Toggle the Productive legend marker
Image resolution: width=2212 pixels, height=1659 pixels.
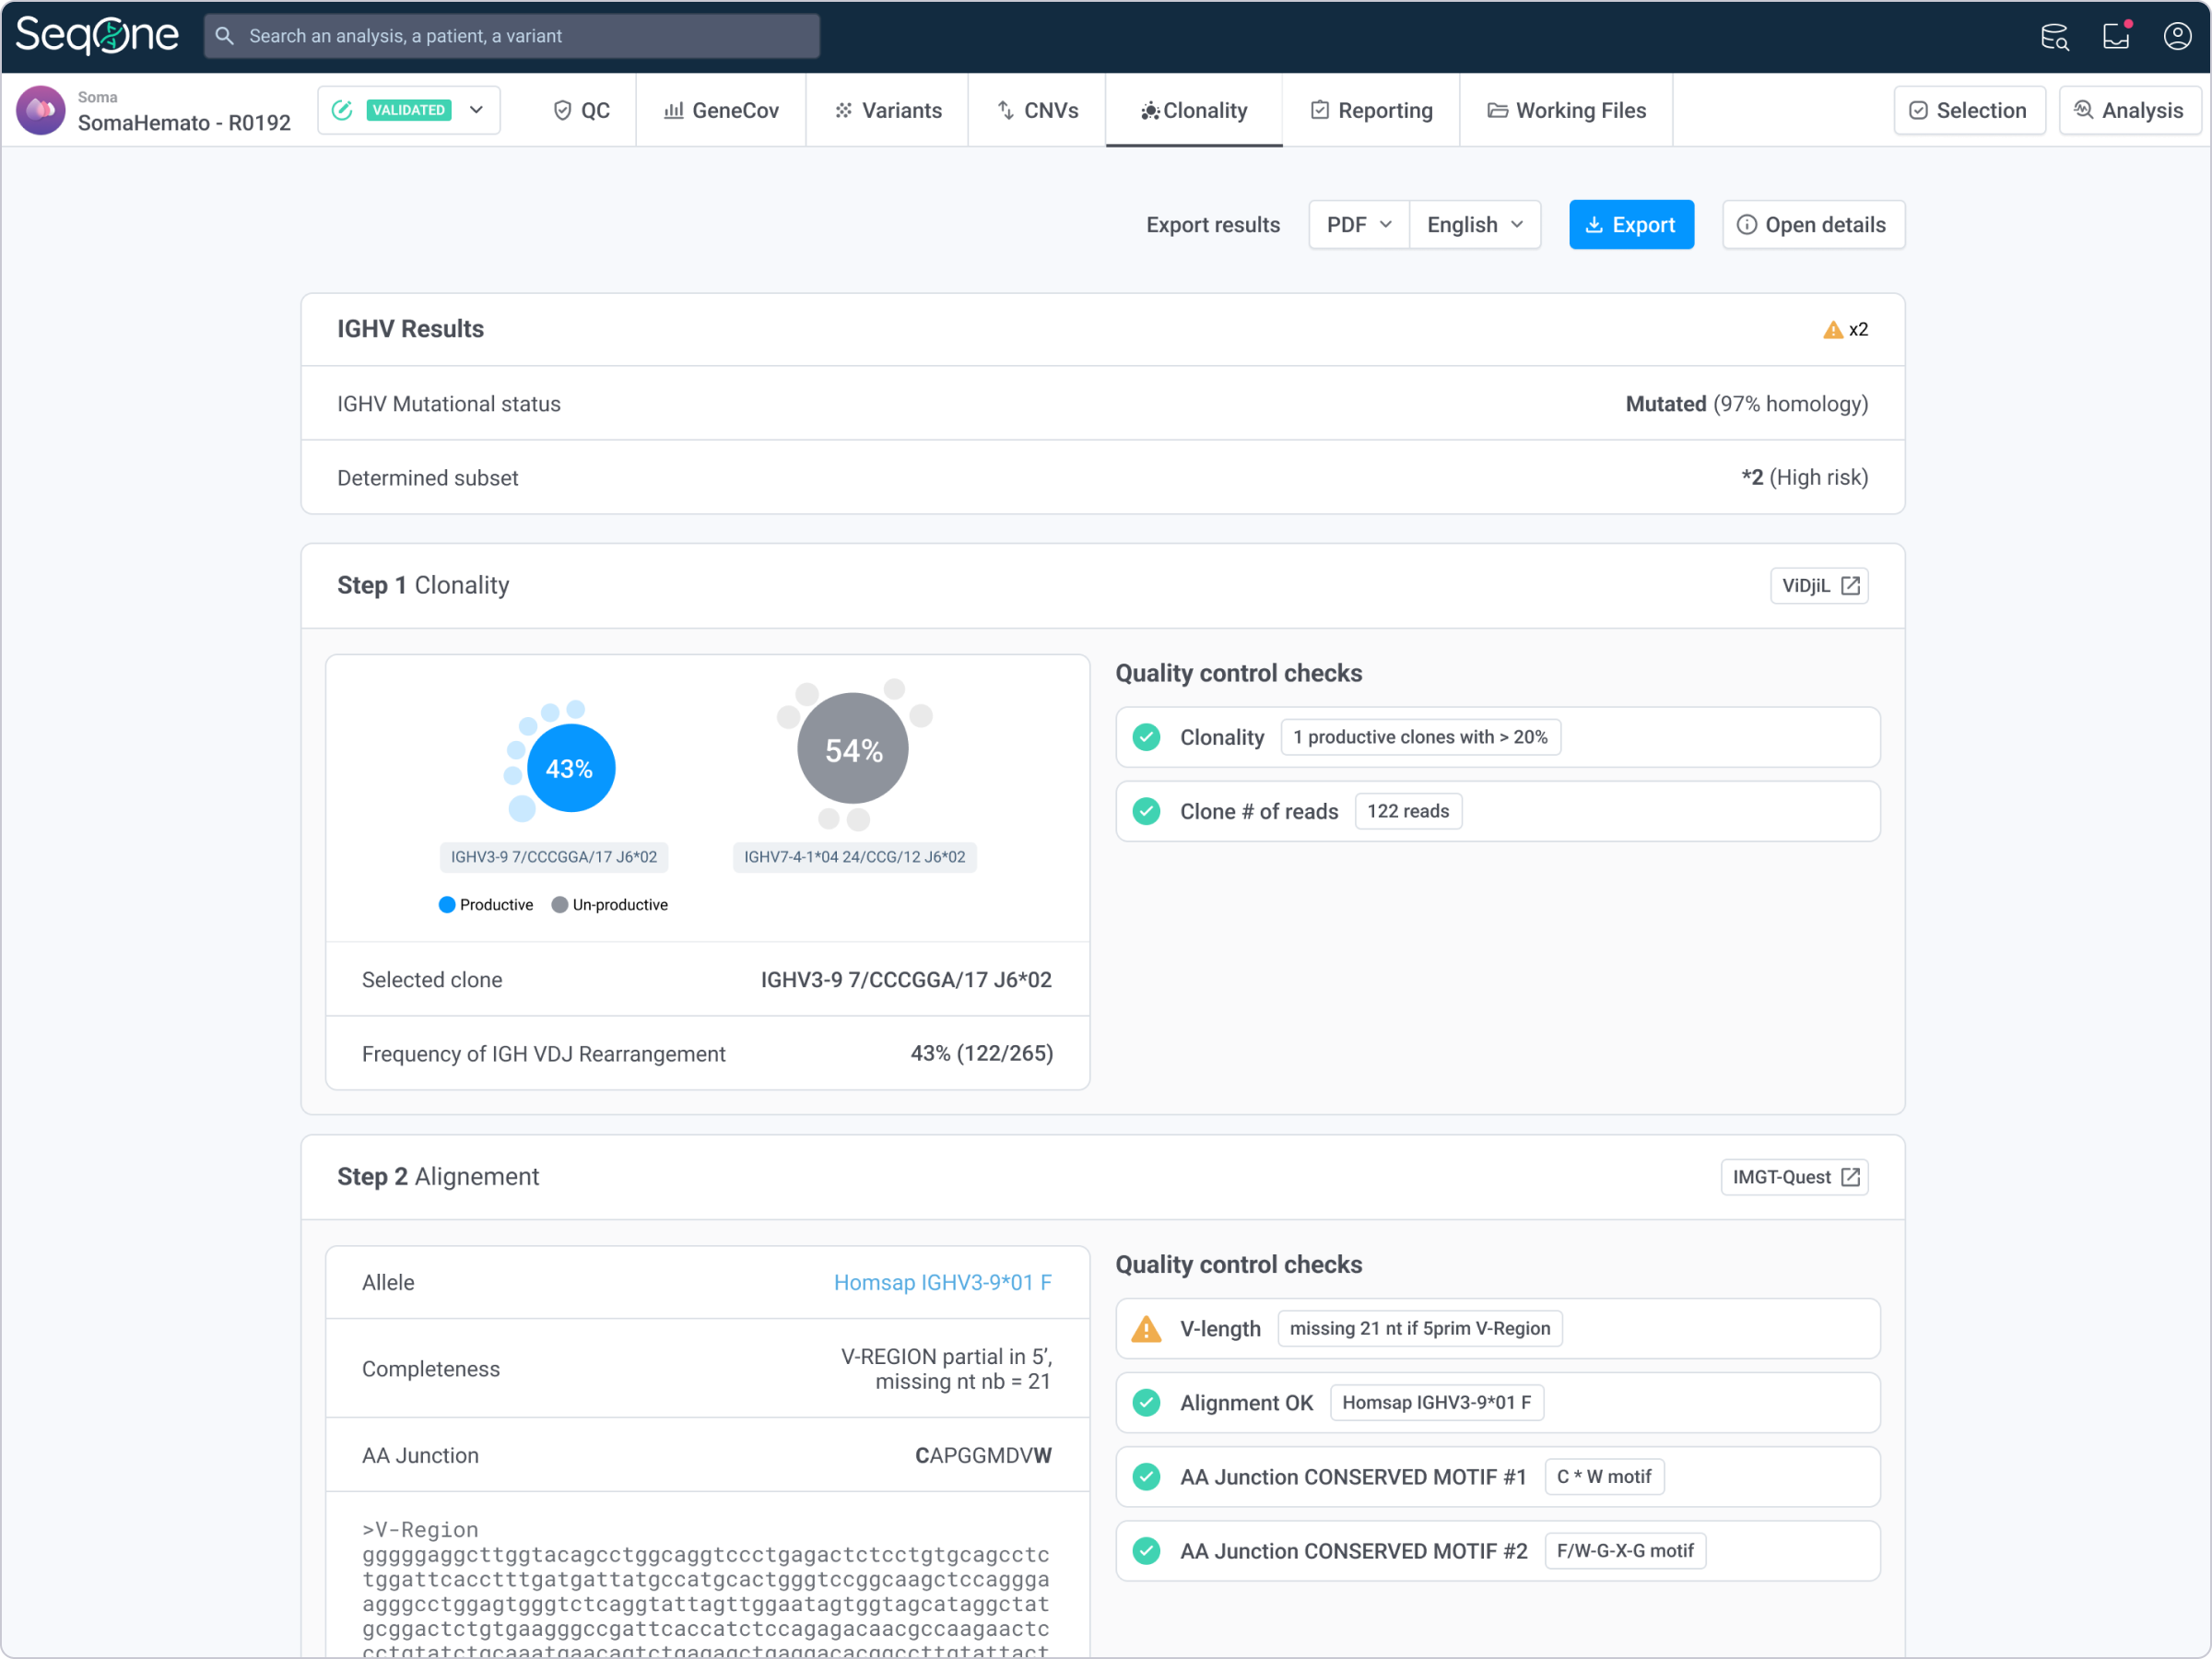(x=447, y=905)
